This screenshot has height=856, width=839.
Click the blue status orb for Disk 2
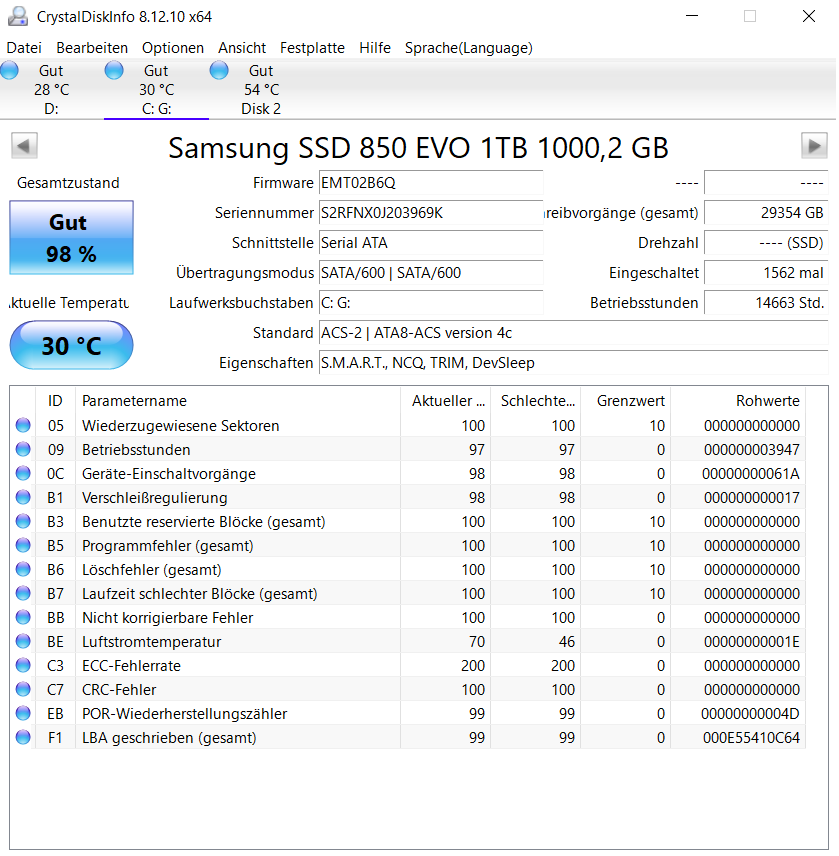[x=219, y=70]
